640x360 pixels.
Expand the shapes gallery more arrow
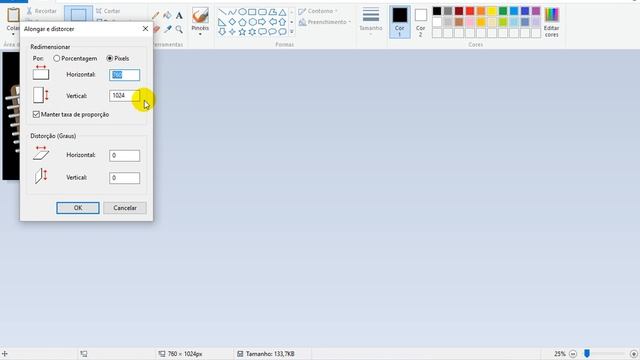tap(291, 31)
